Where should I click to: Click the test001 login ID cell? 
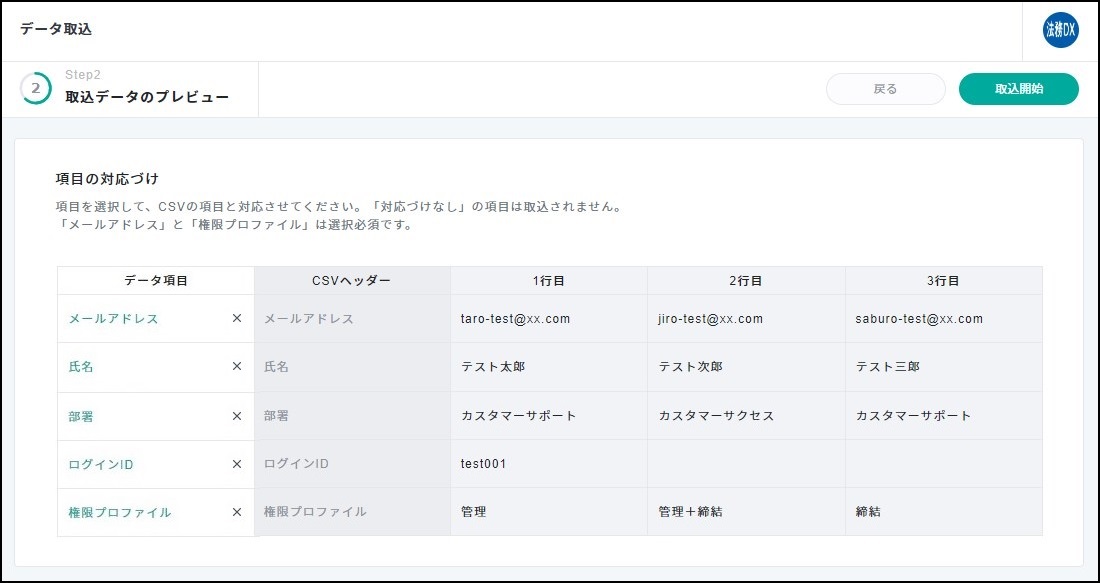(484, 464)
